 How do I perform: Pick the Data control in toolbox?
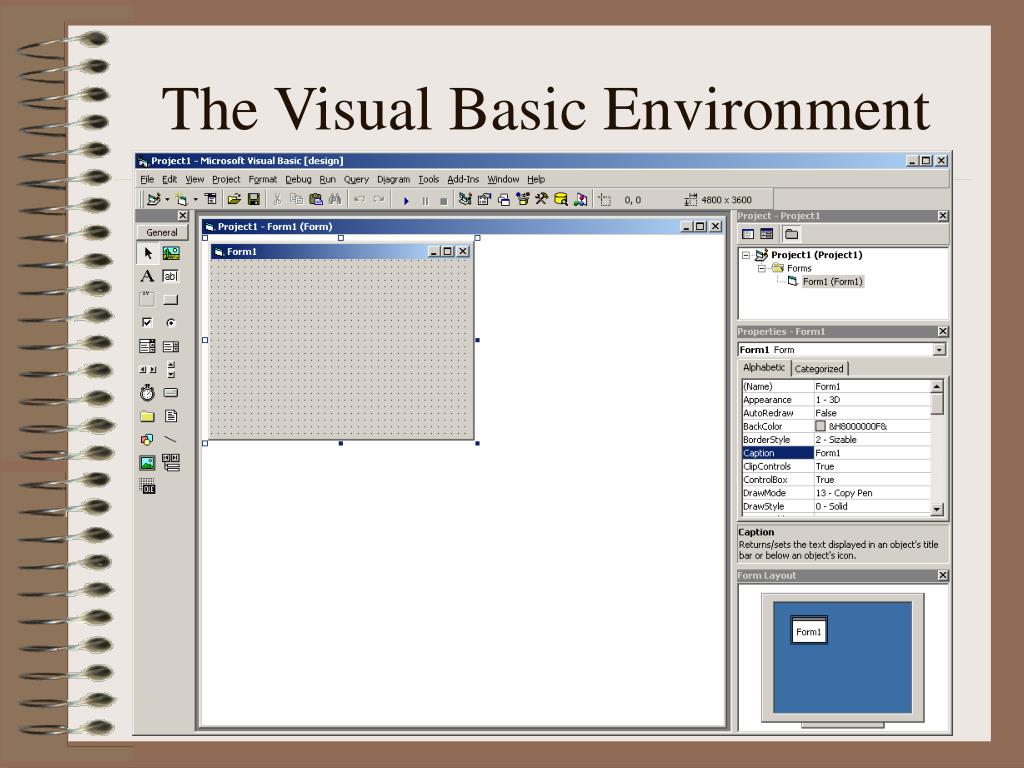(x=171, y=462)
